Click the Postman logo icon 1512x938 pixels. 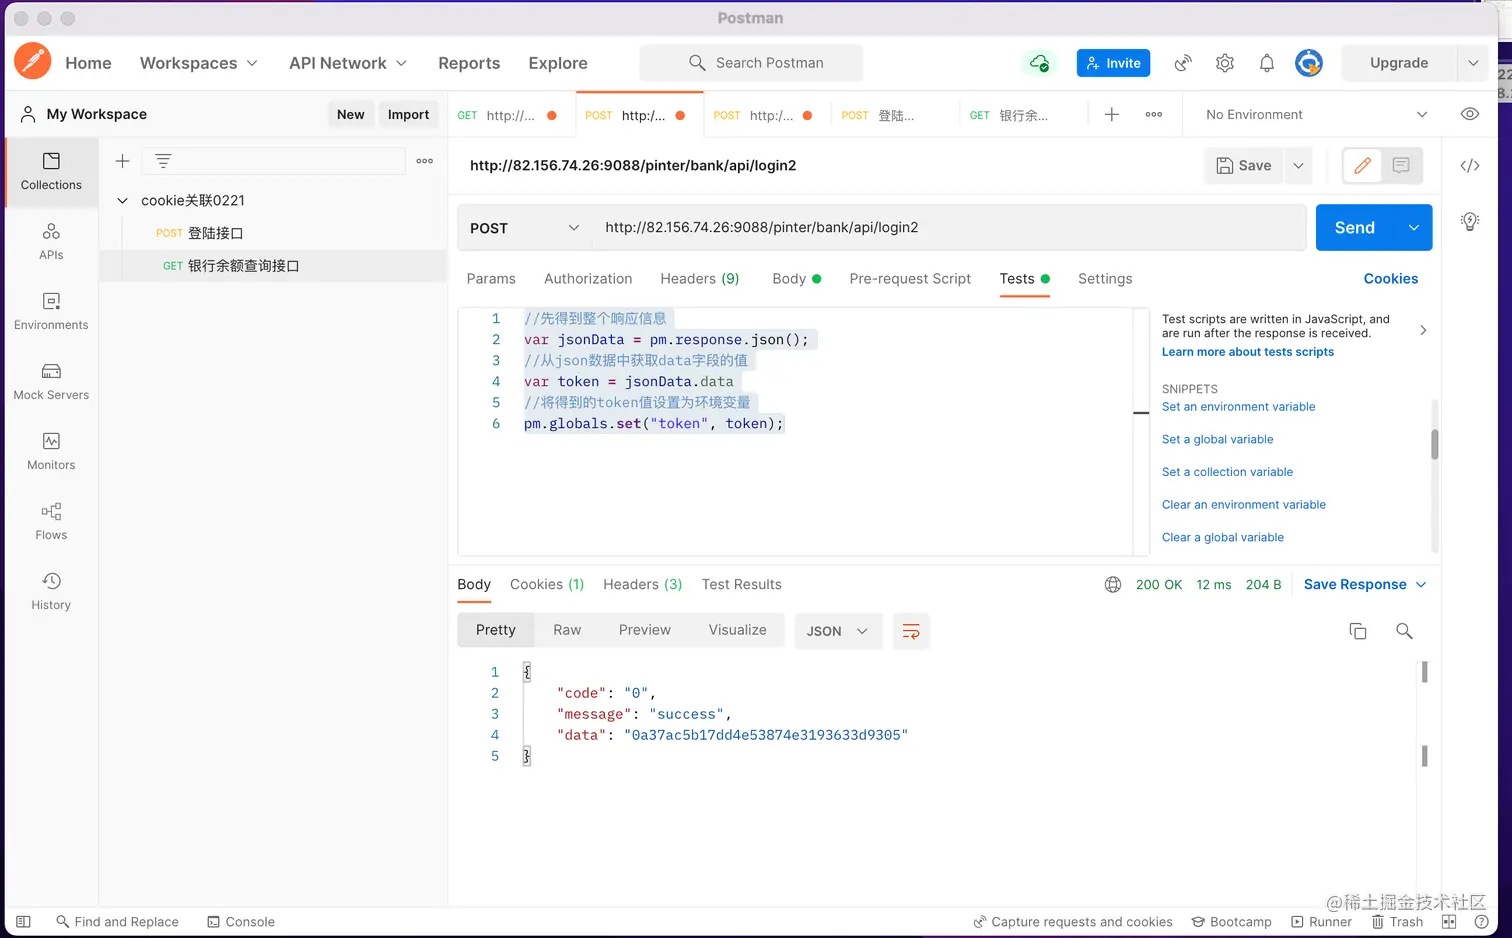click(x=32, y=61)
